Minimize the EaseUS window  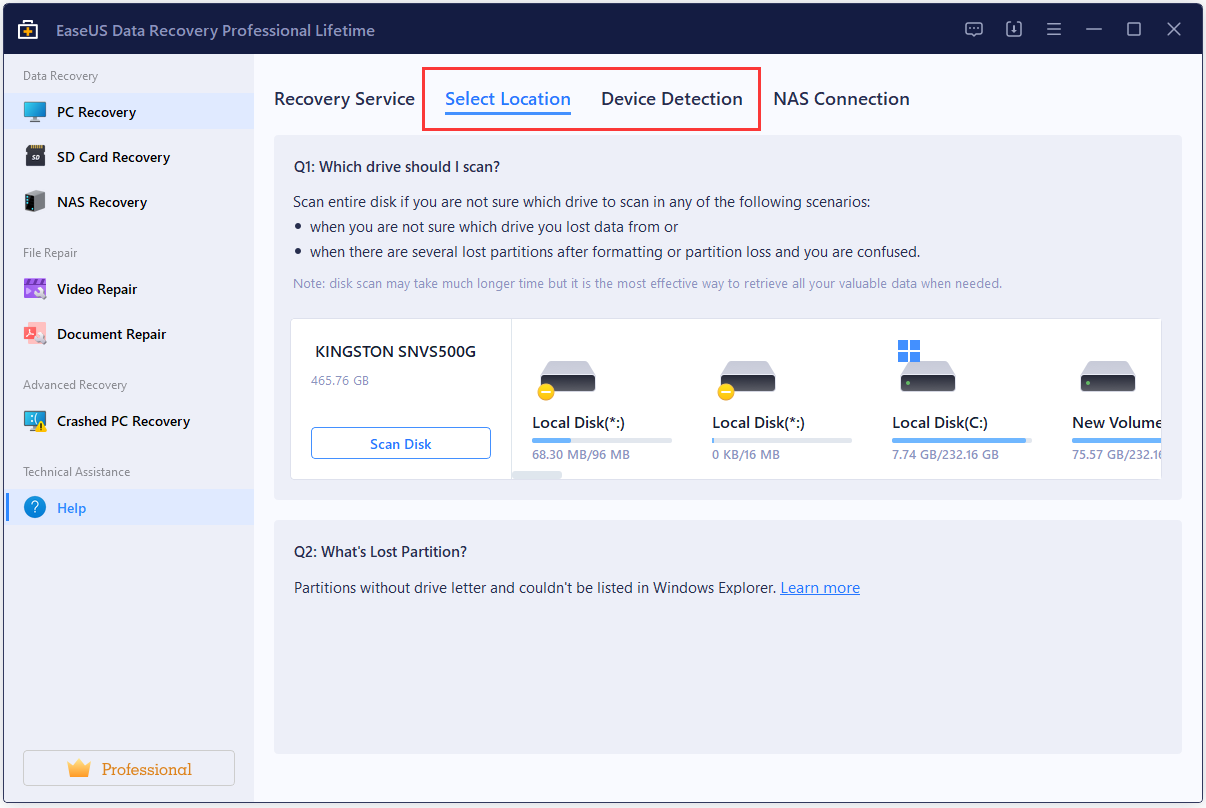pyautogui.click(x=1094, y=30)
